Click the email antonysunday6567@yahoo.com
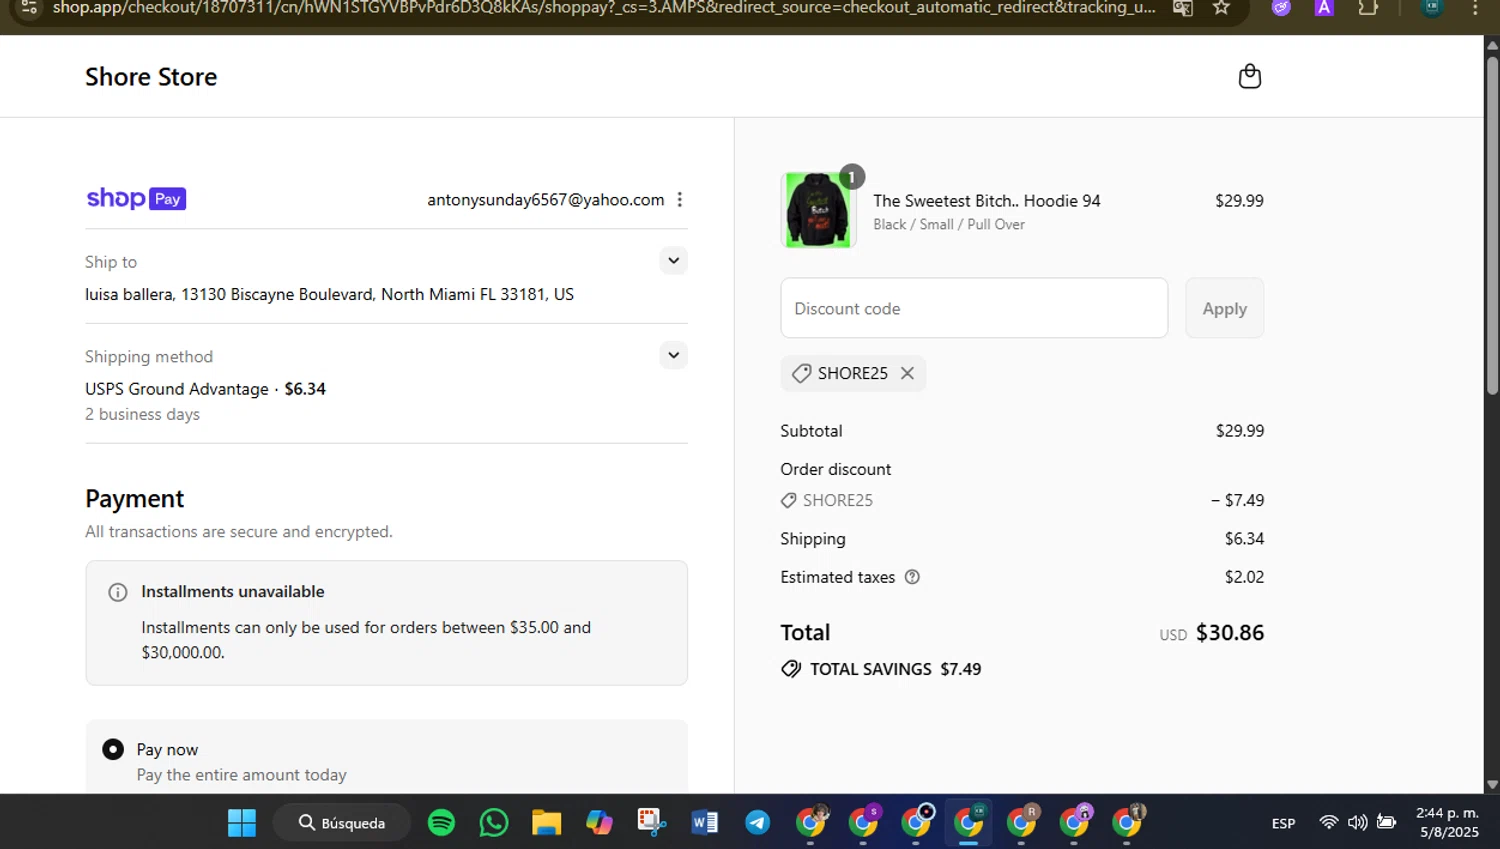The width and height of the screenshot is (1500, 849). [x=546, y=200]
